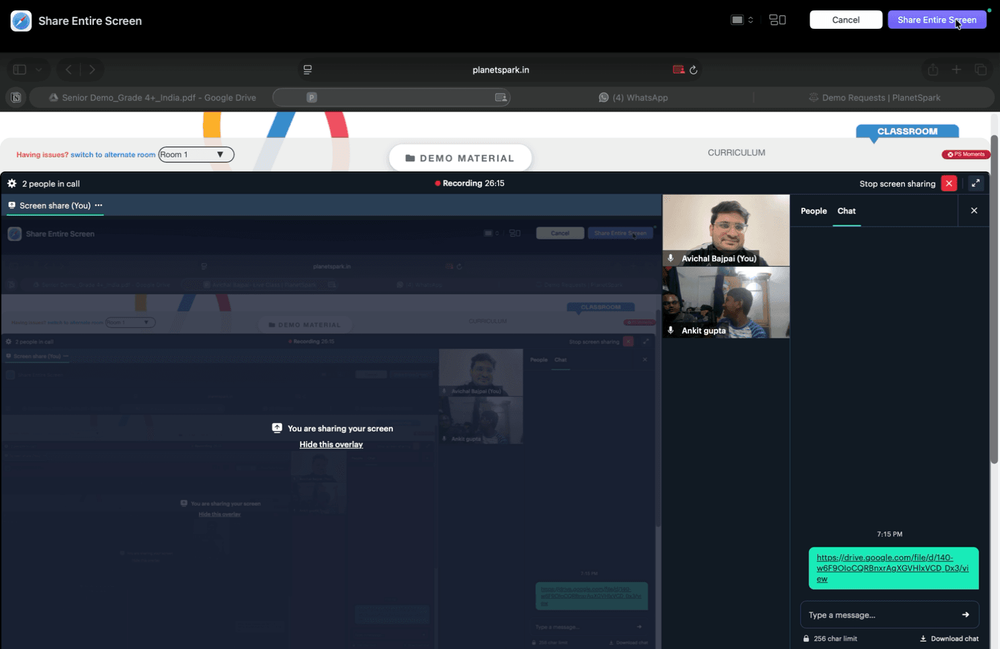1000x649 pixels.
Task: Select Avichal Bajpai (You) video thumbnail
Action: tap(726, 230)
